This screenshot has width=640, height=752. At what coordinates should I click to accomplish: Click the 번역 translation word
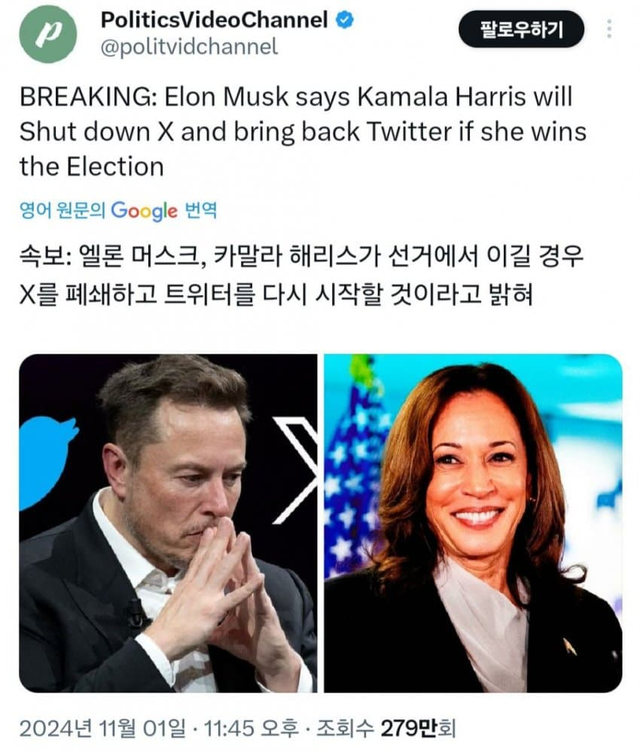201,211
